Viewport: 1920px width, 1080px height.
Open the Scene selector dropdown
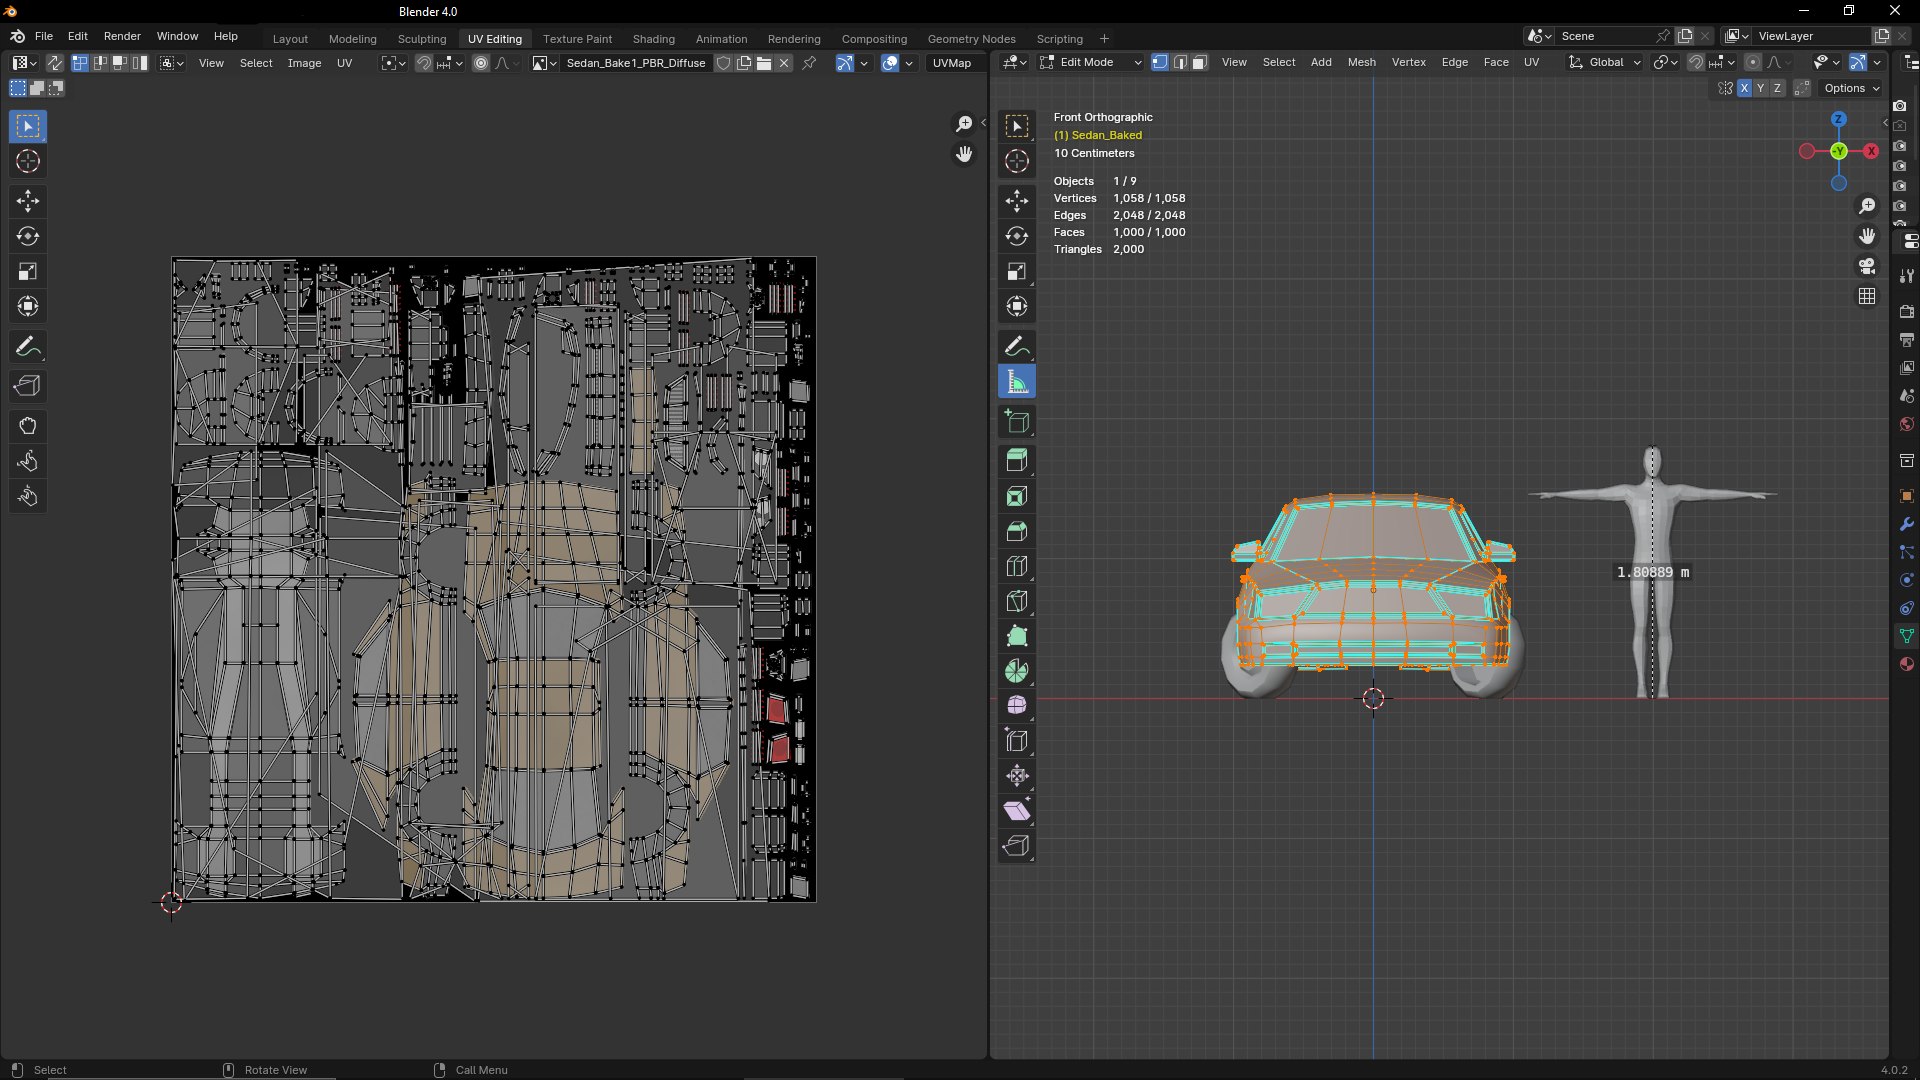tap(1539, 36)
